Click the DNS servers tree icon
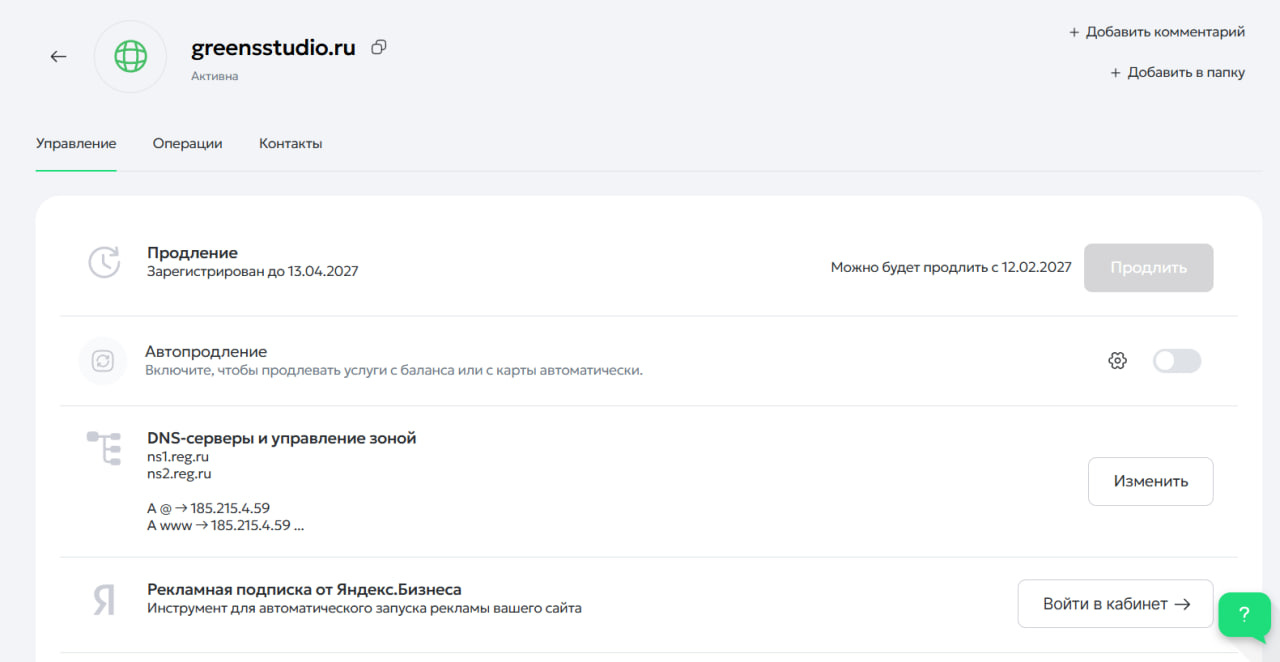The width and height of the screenshot is (1280, 662). pos(103,448)
